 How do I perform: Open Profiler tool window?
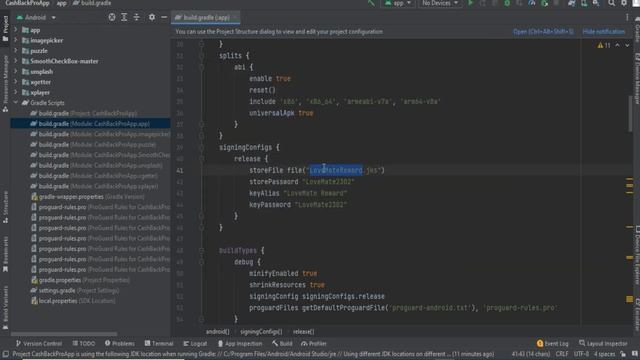click(x=314, y=343)
